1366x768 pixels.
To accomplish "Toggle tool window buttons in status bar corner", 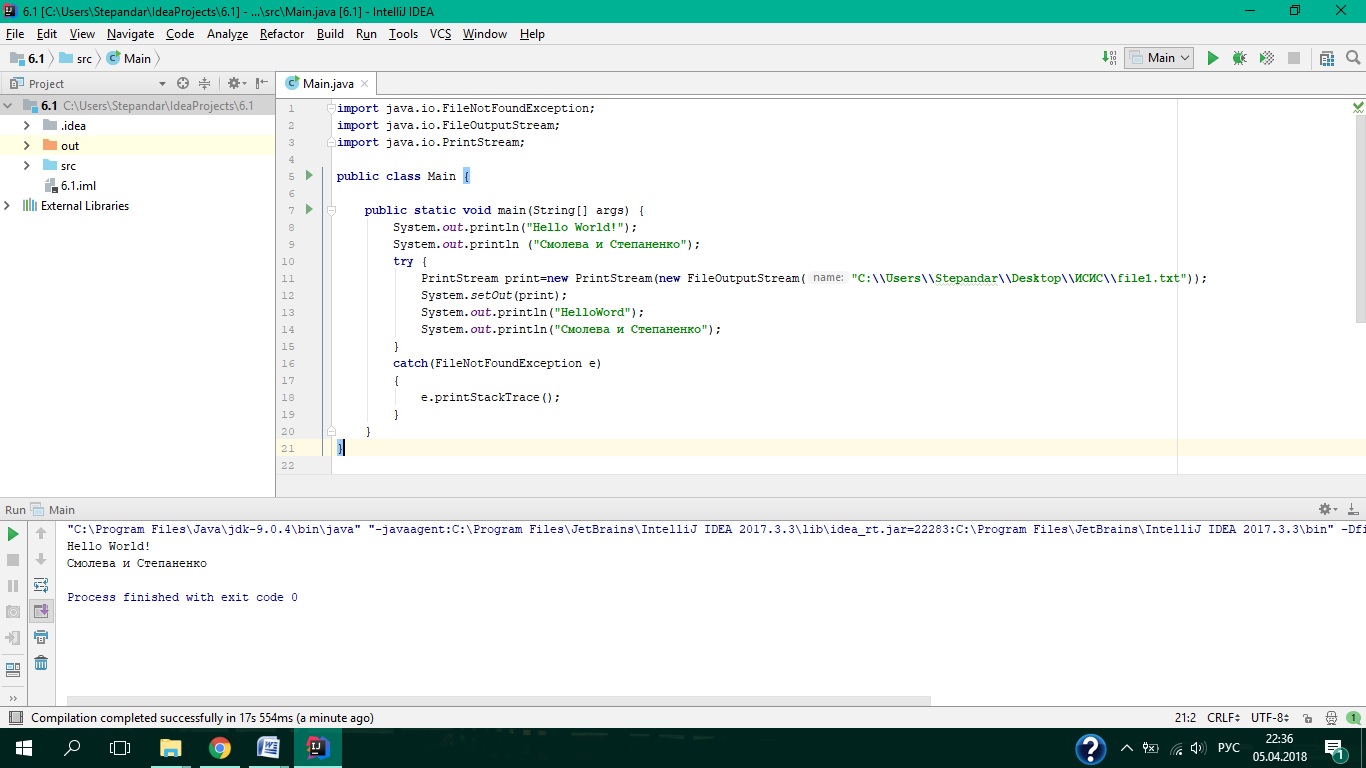I will coord(15,718).
